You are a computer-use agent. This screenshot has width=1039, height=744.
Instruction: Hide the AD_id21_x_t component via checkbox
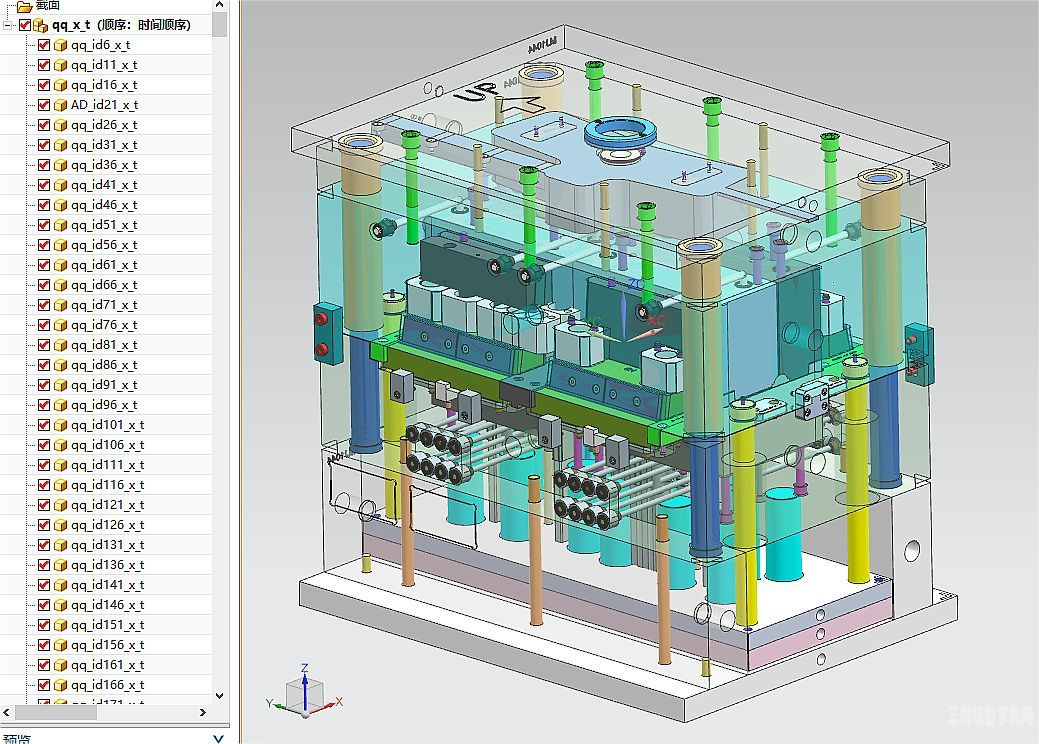click(x=44, y=105)
